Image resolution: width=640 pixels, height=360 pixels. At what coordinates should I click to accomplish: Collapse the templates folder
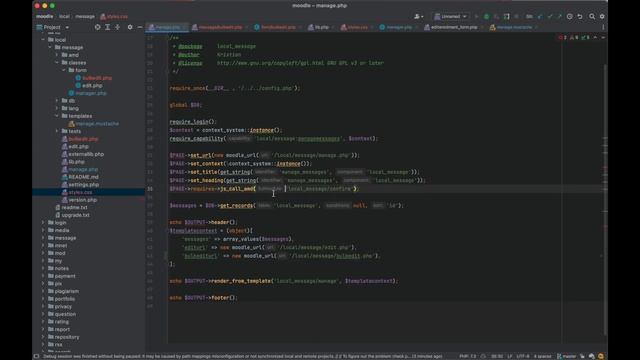[x=57, y=116]
